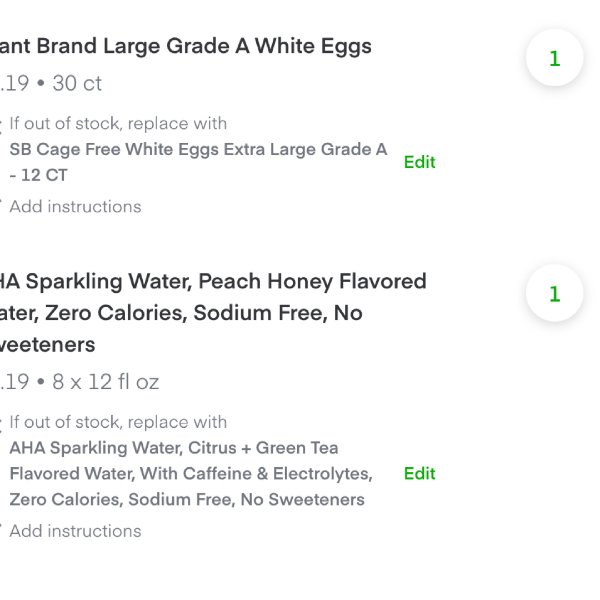Click the eggs price ending in .19
The width and height of the screenshot is (600, 600).
pyautogui.click(x=15, y=83)
